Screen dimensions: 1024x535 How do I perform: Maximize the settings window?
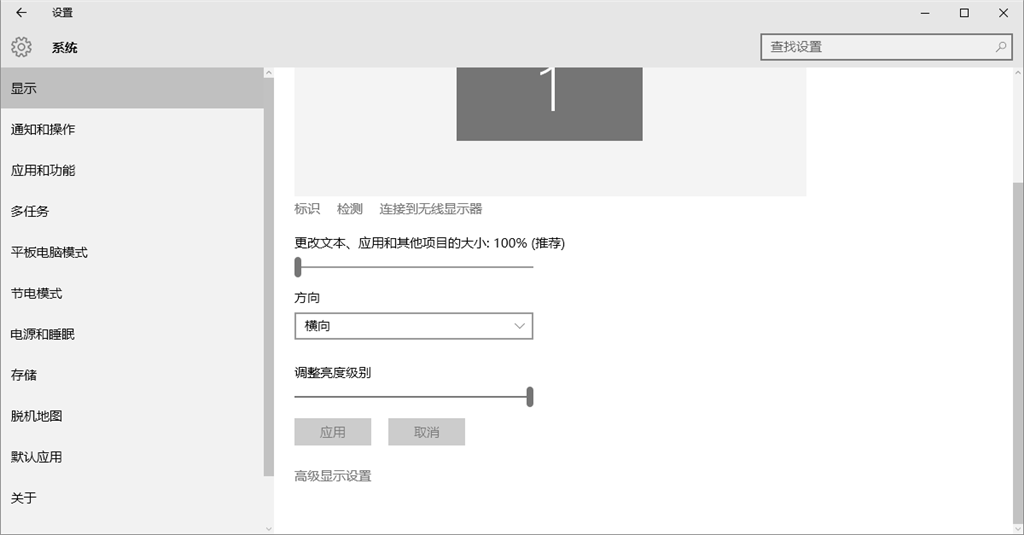[x=964, y=12]
